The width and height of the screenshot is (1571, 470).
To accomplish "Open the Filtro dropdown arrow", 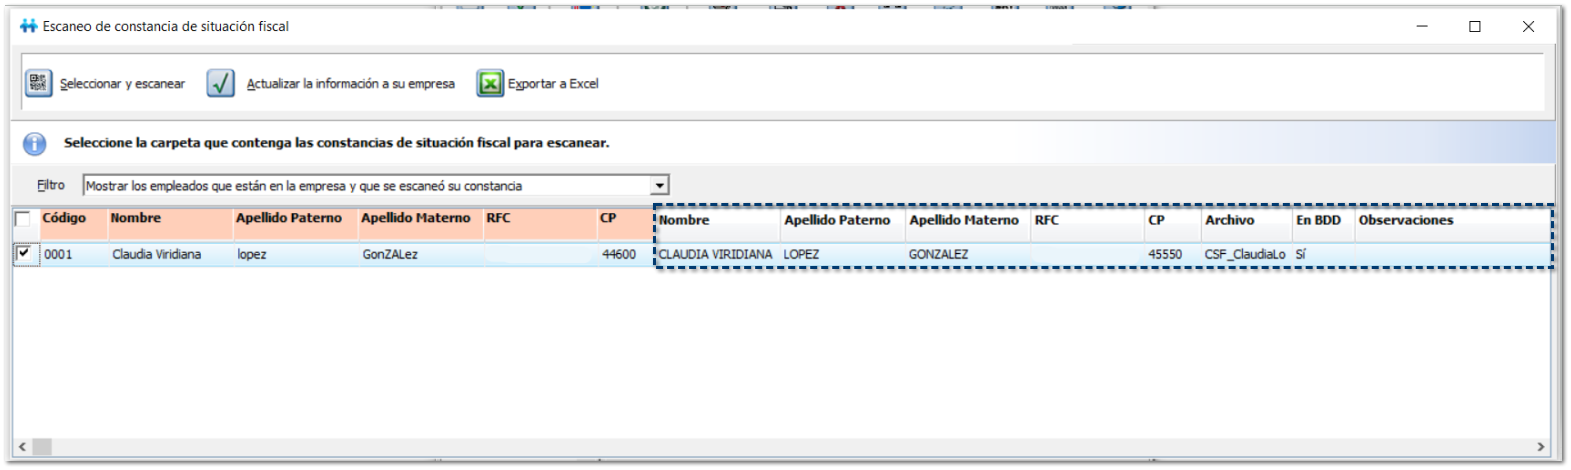I will pos(659,186).
